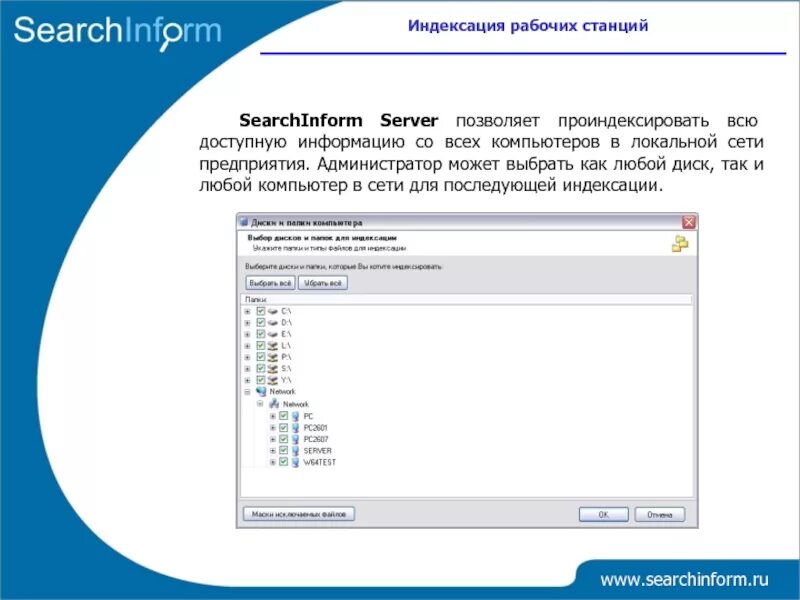Expand the L:\ drive node

[247, 346]
